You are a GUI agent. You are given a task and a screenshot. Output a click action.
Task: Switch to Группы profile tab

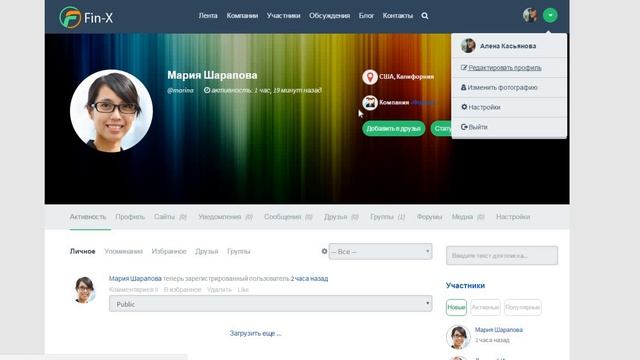(x=388, y=217)
